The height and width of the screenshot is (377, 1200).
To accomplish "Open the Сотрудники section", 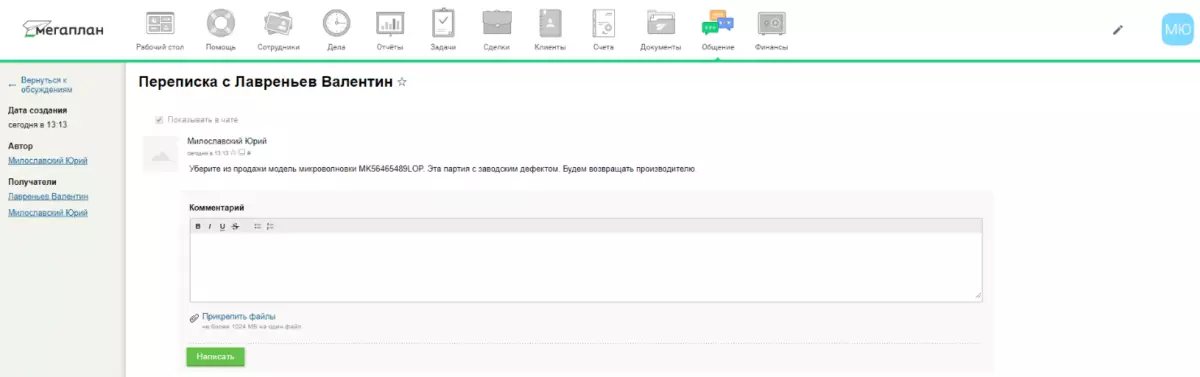I will click(x=278, y=29).
